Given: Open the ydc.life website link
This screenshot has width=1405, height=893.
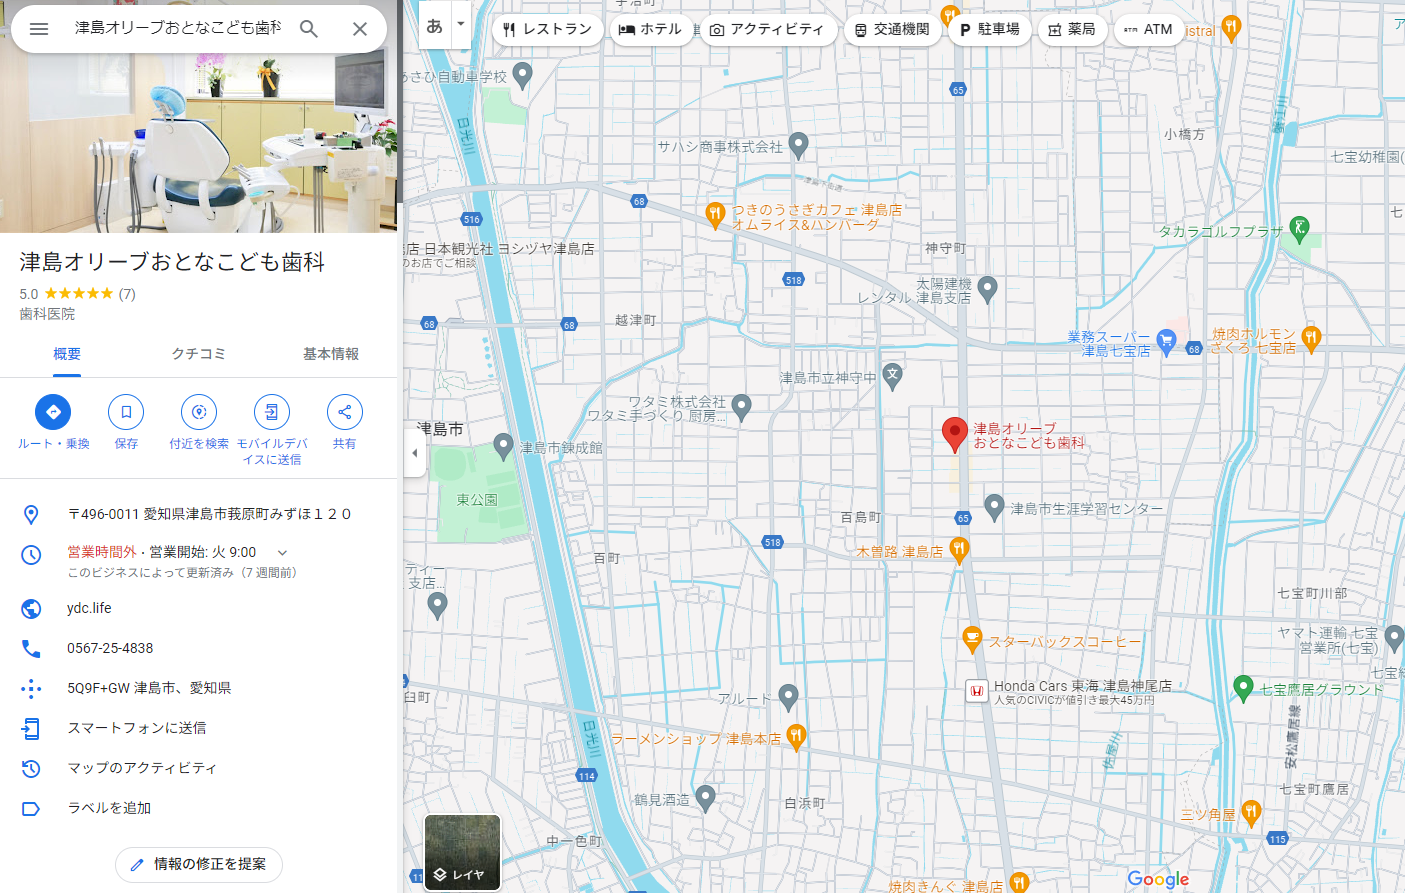Looking at the screenshot, I should coord(89,608).
